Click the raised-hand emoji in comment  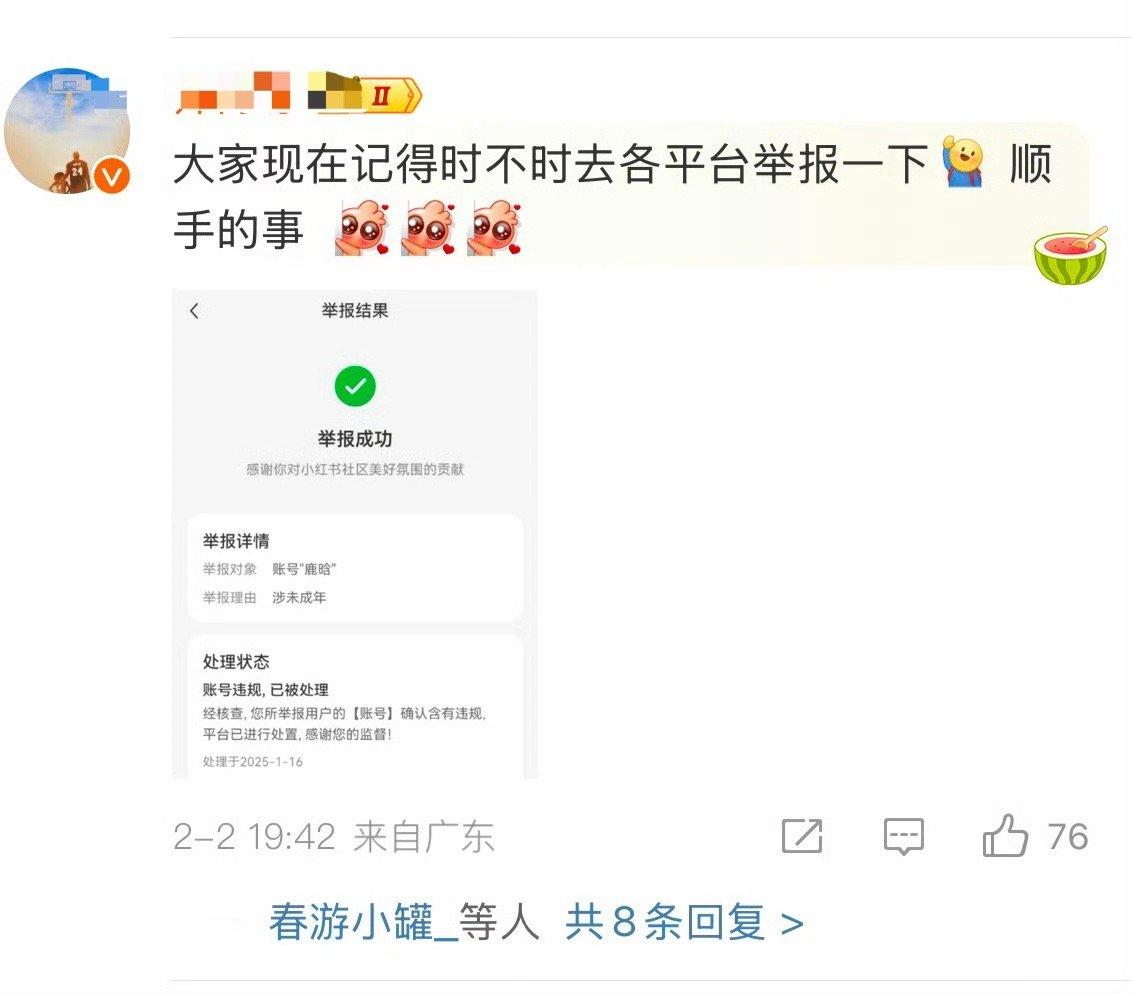(x=964, y=164)
